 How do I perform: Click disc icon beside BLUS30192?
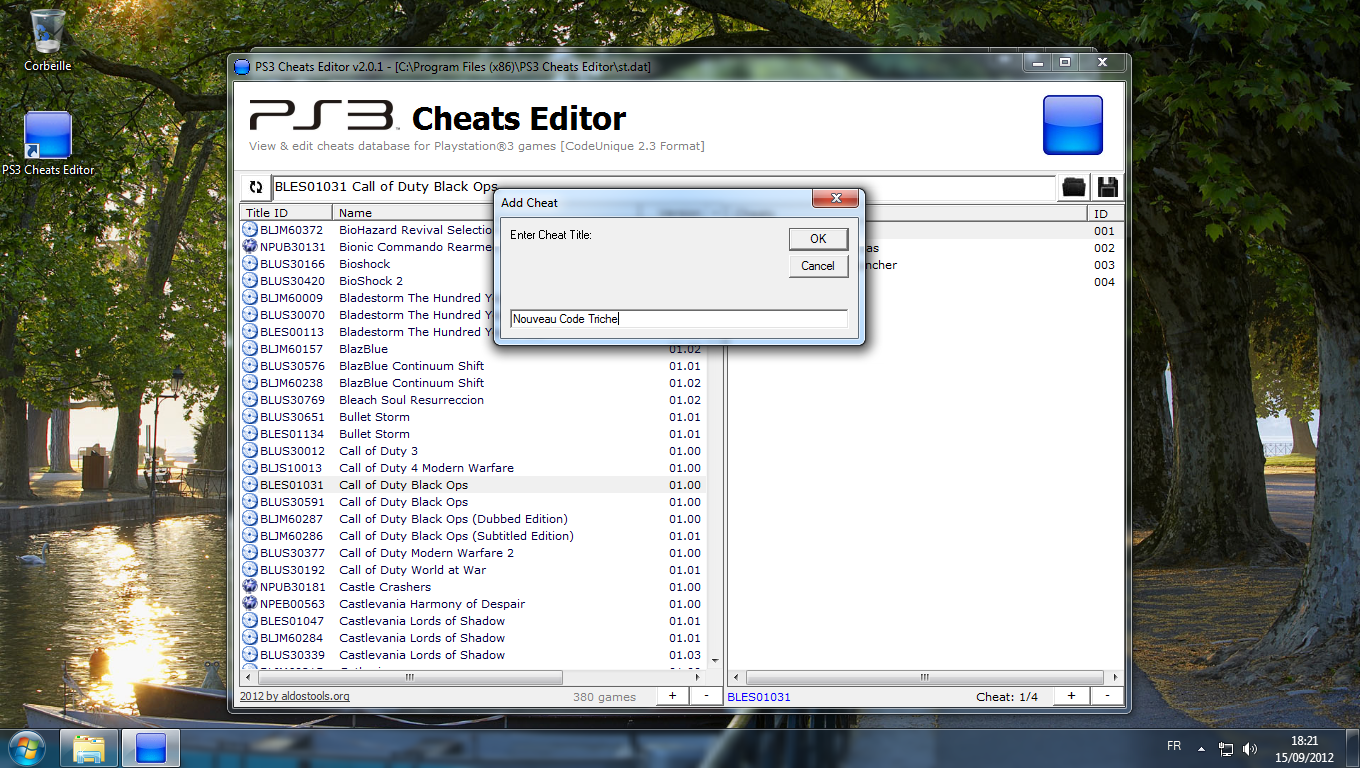[250, 570]
